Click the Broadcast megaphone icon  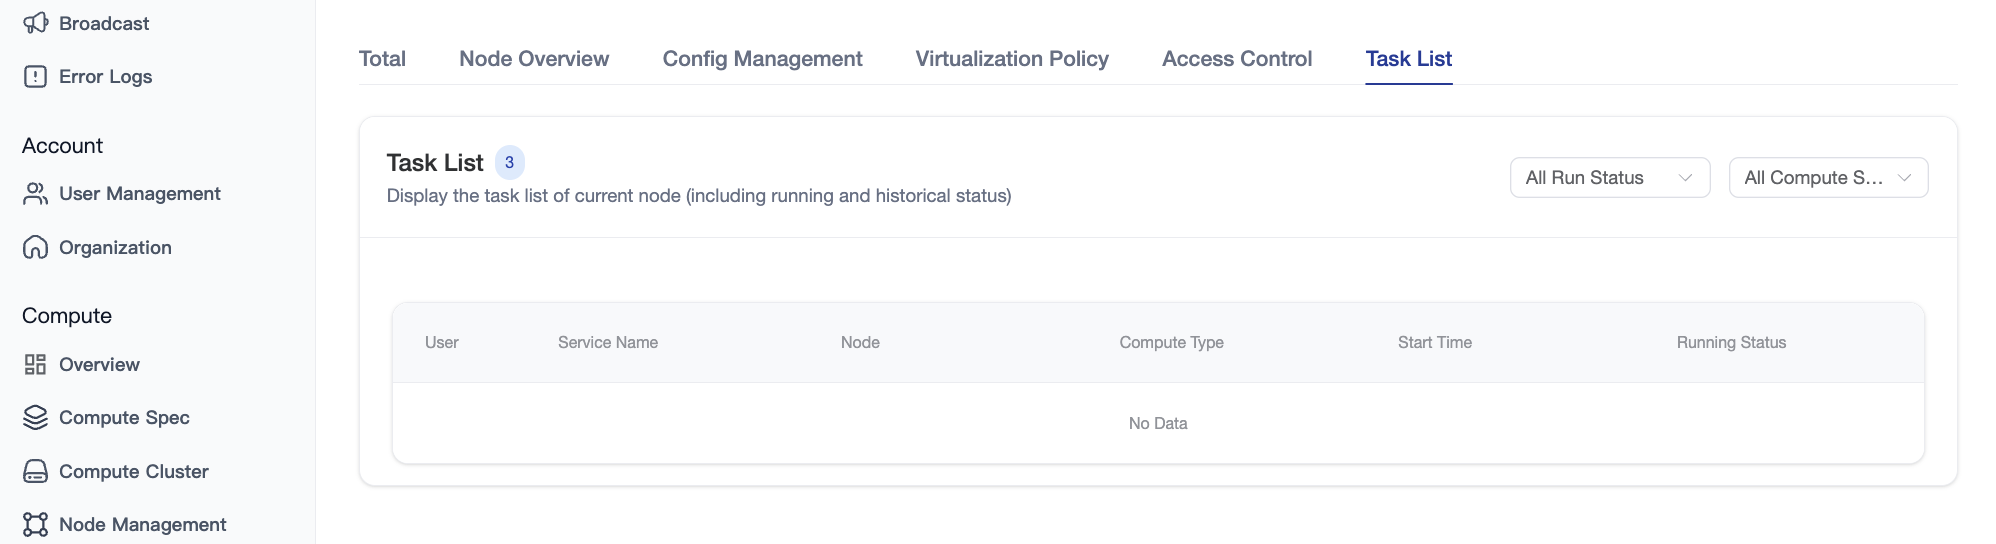[x=35, y=23]
